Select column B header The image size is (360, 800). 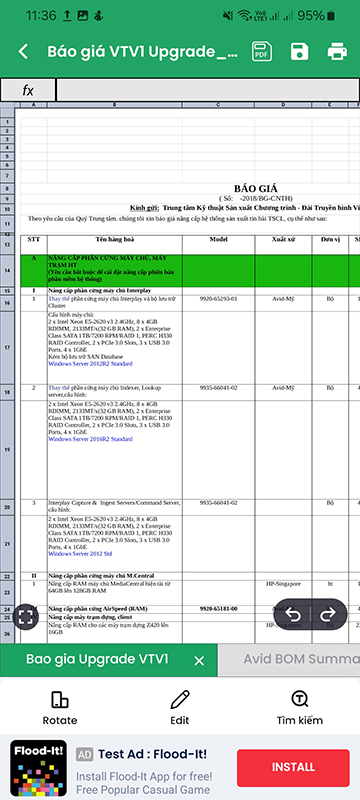point(115,105)
